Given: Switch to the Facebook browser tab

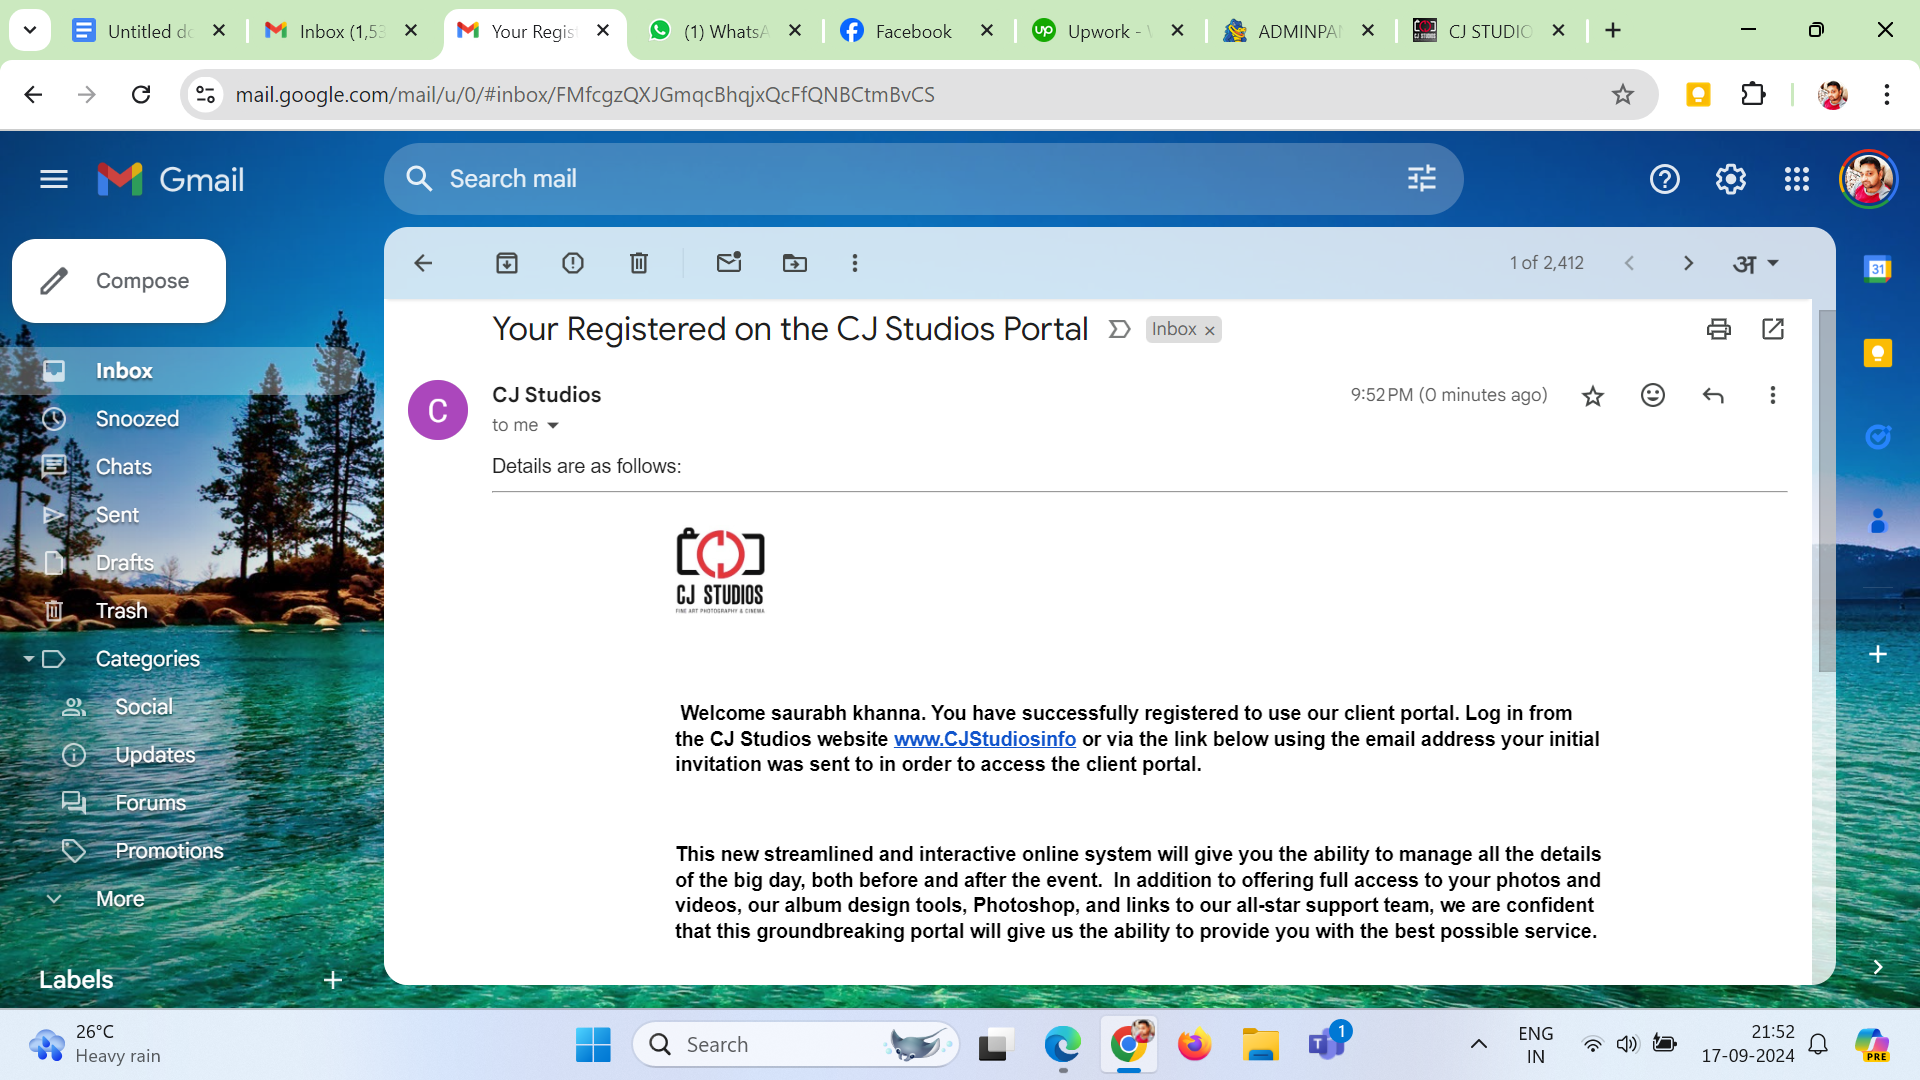Looking at the screenshot, I should [917, 31].
